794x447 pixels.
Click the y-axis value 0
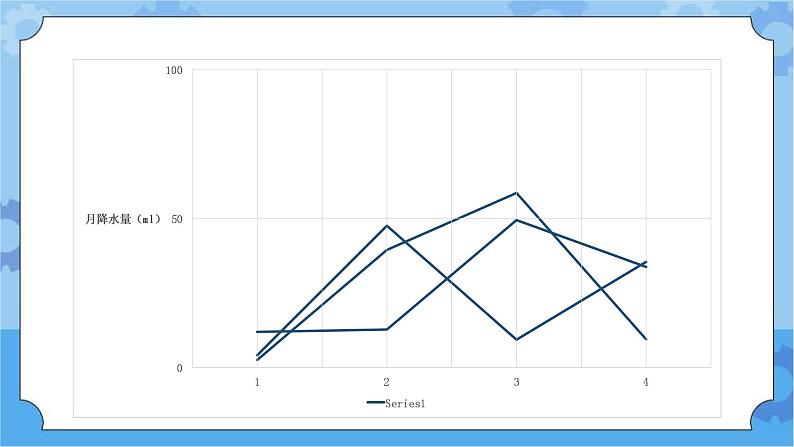[180, 368]
